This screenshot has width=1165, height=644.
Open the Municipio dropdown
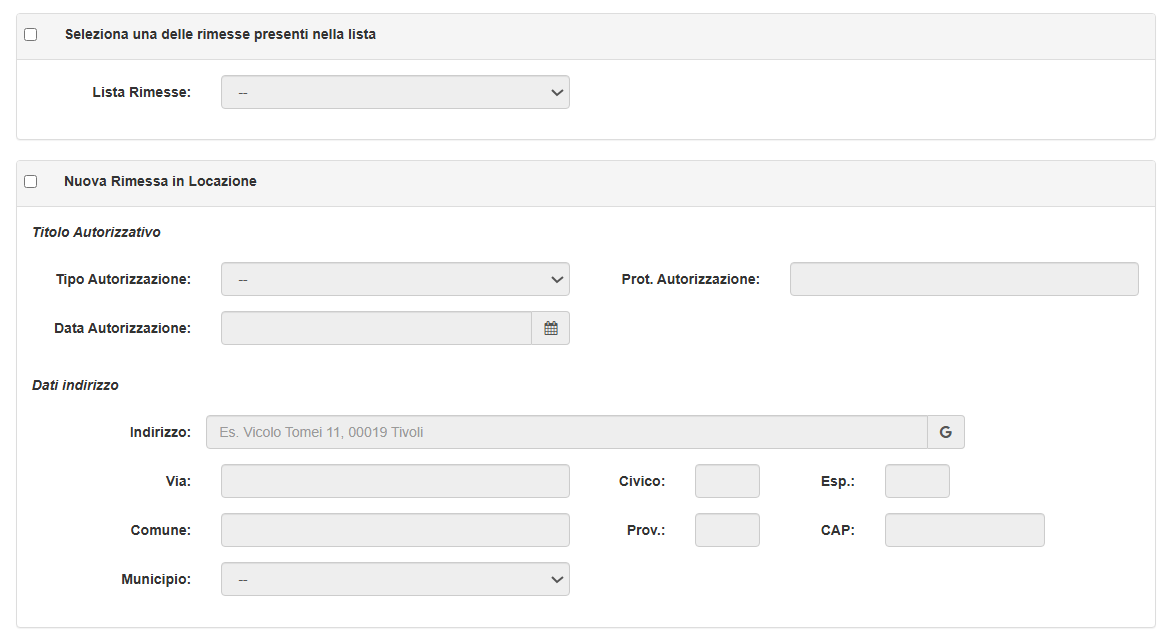[395, 579]
